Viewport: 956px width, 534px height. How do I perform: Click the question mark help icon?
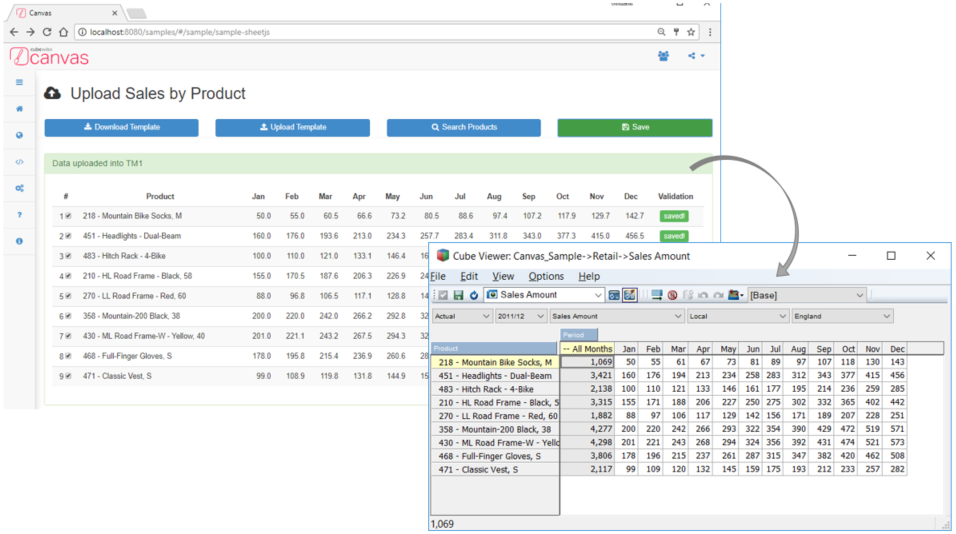(19, 215)
